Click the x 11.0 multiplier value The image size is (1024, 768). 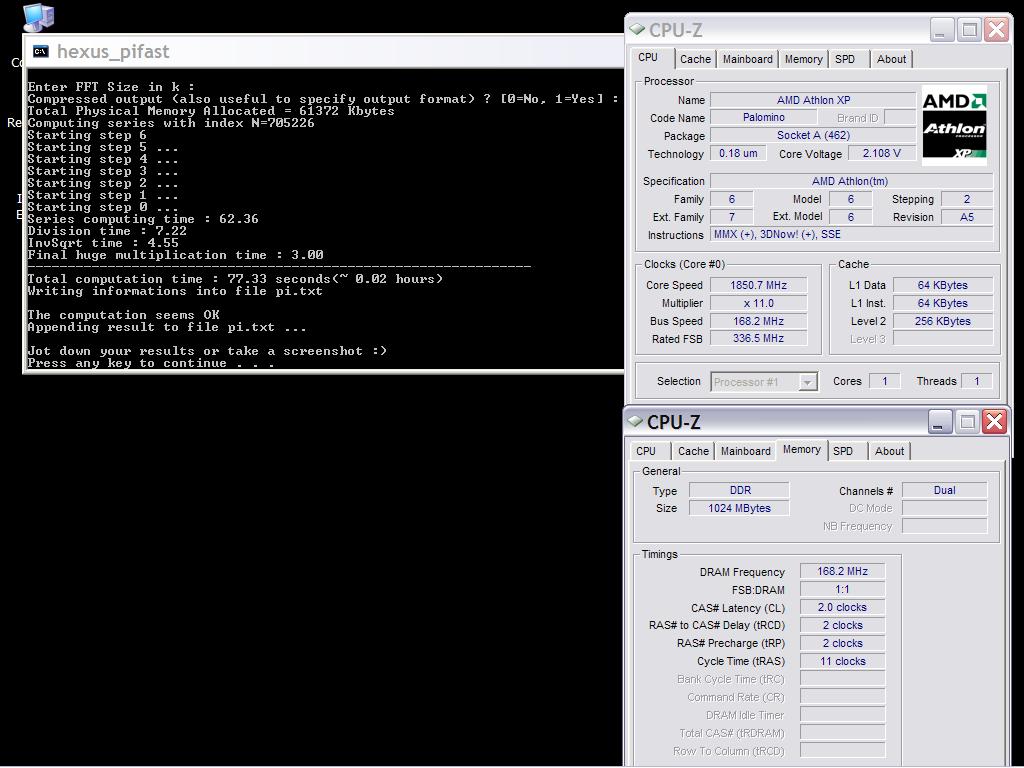758,303
